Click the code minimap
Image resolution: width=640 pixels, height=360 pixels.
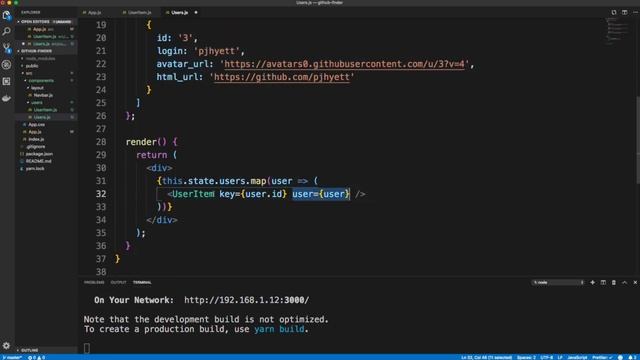click(618, 31)
